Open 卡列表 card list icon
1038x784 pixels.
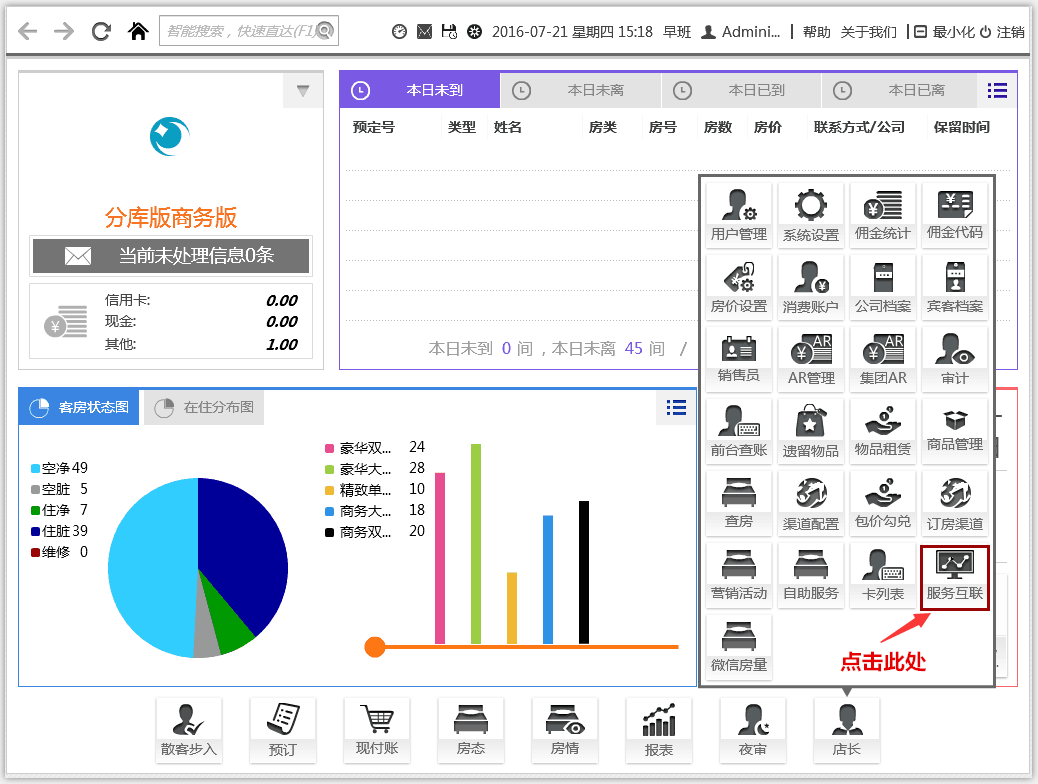(882, 575)
